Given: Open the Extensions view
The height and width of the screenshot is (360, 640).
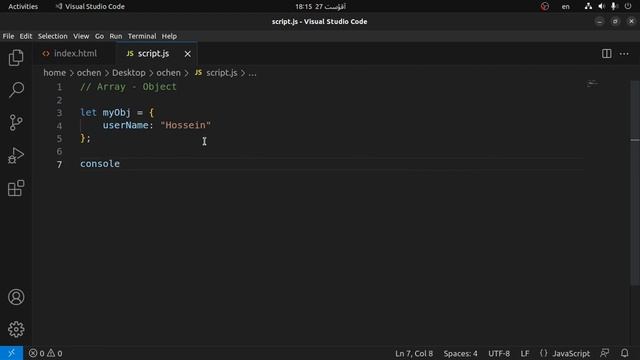Looking at the screenshot, I should tap(16, 188).
